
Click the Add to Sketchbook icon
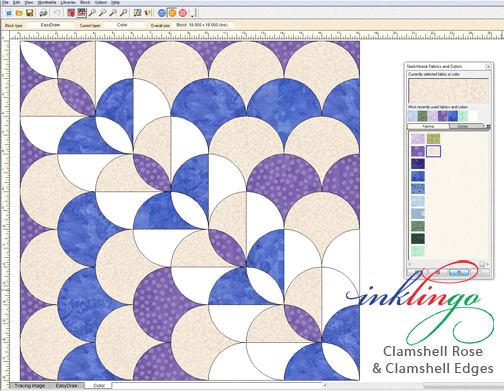[71, 13]
